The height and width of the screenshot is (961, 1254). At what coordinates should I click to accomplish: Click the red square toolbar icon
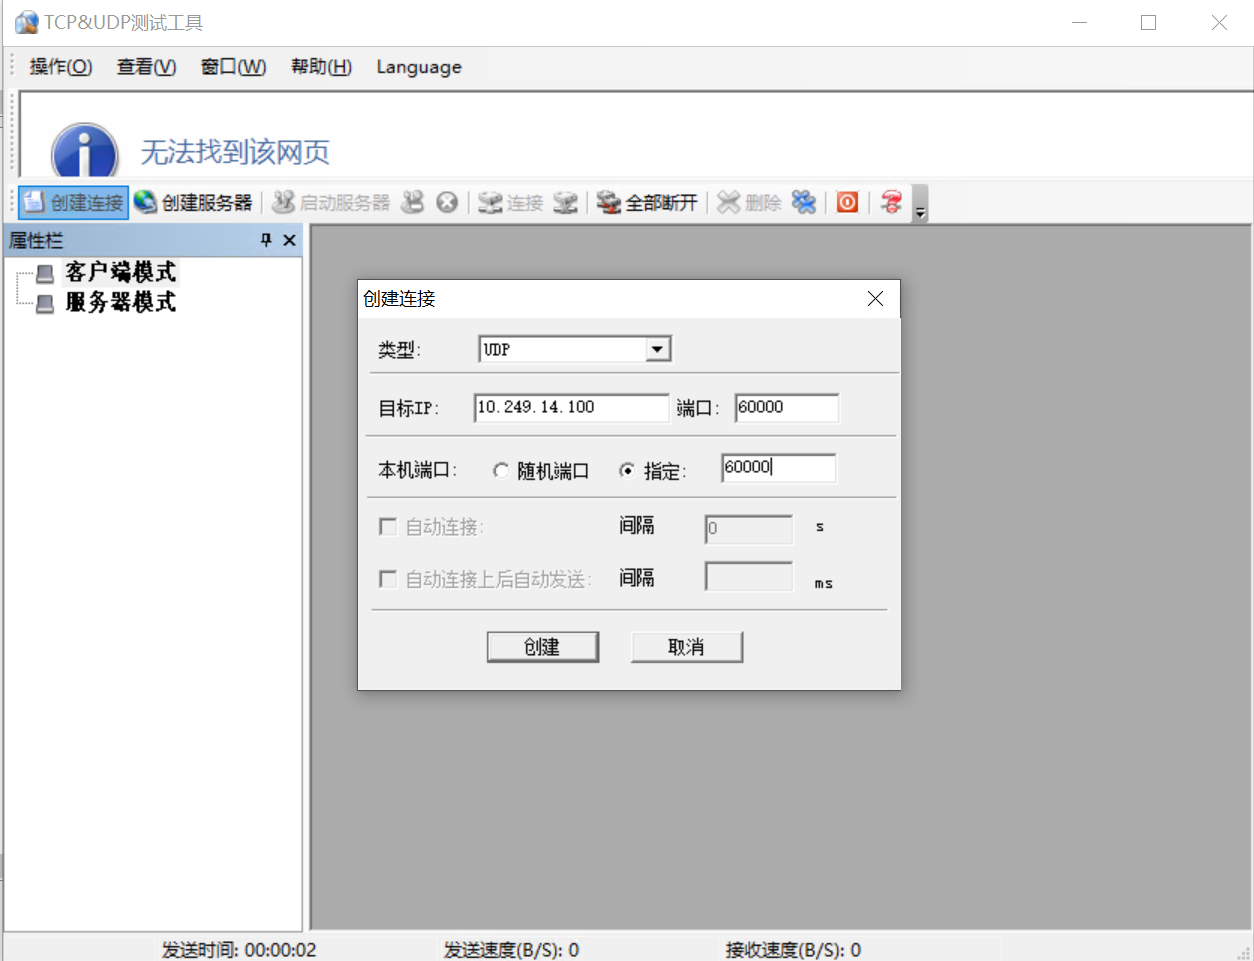[847, 202]
